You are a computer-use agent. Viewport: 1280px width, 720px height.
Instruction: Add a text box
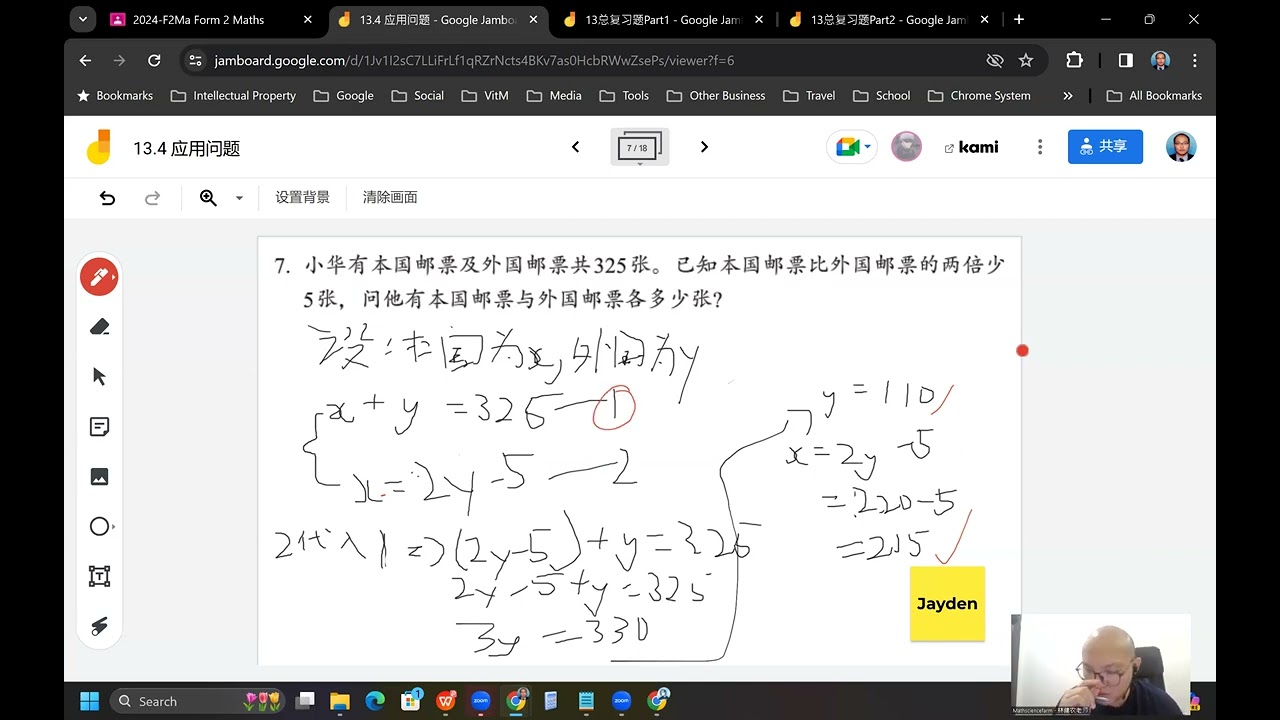tap(99, 576)
